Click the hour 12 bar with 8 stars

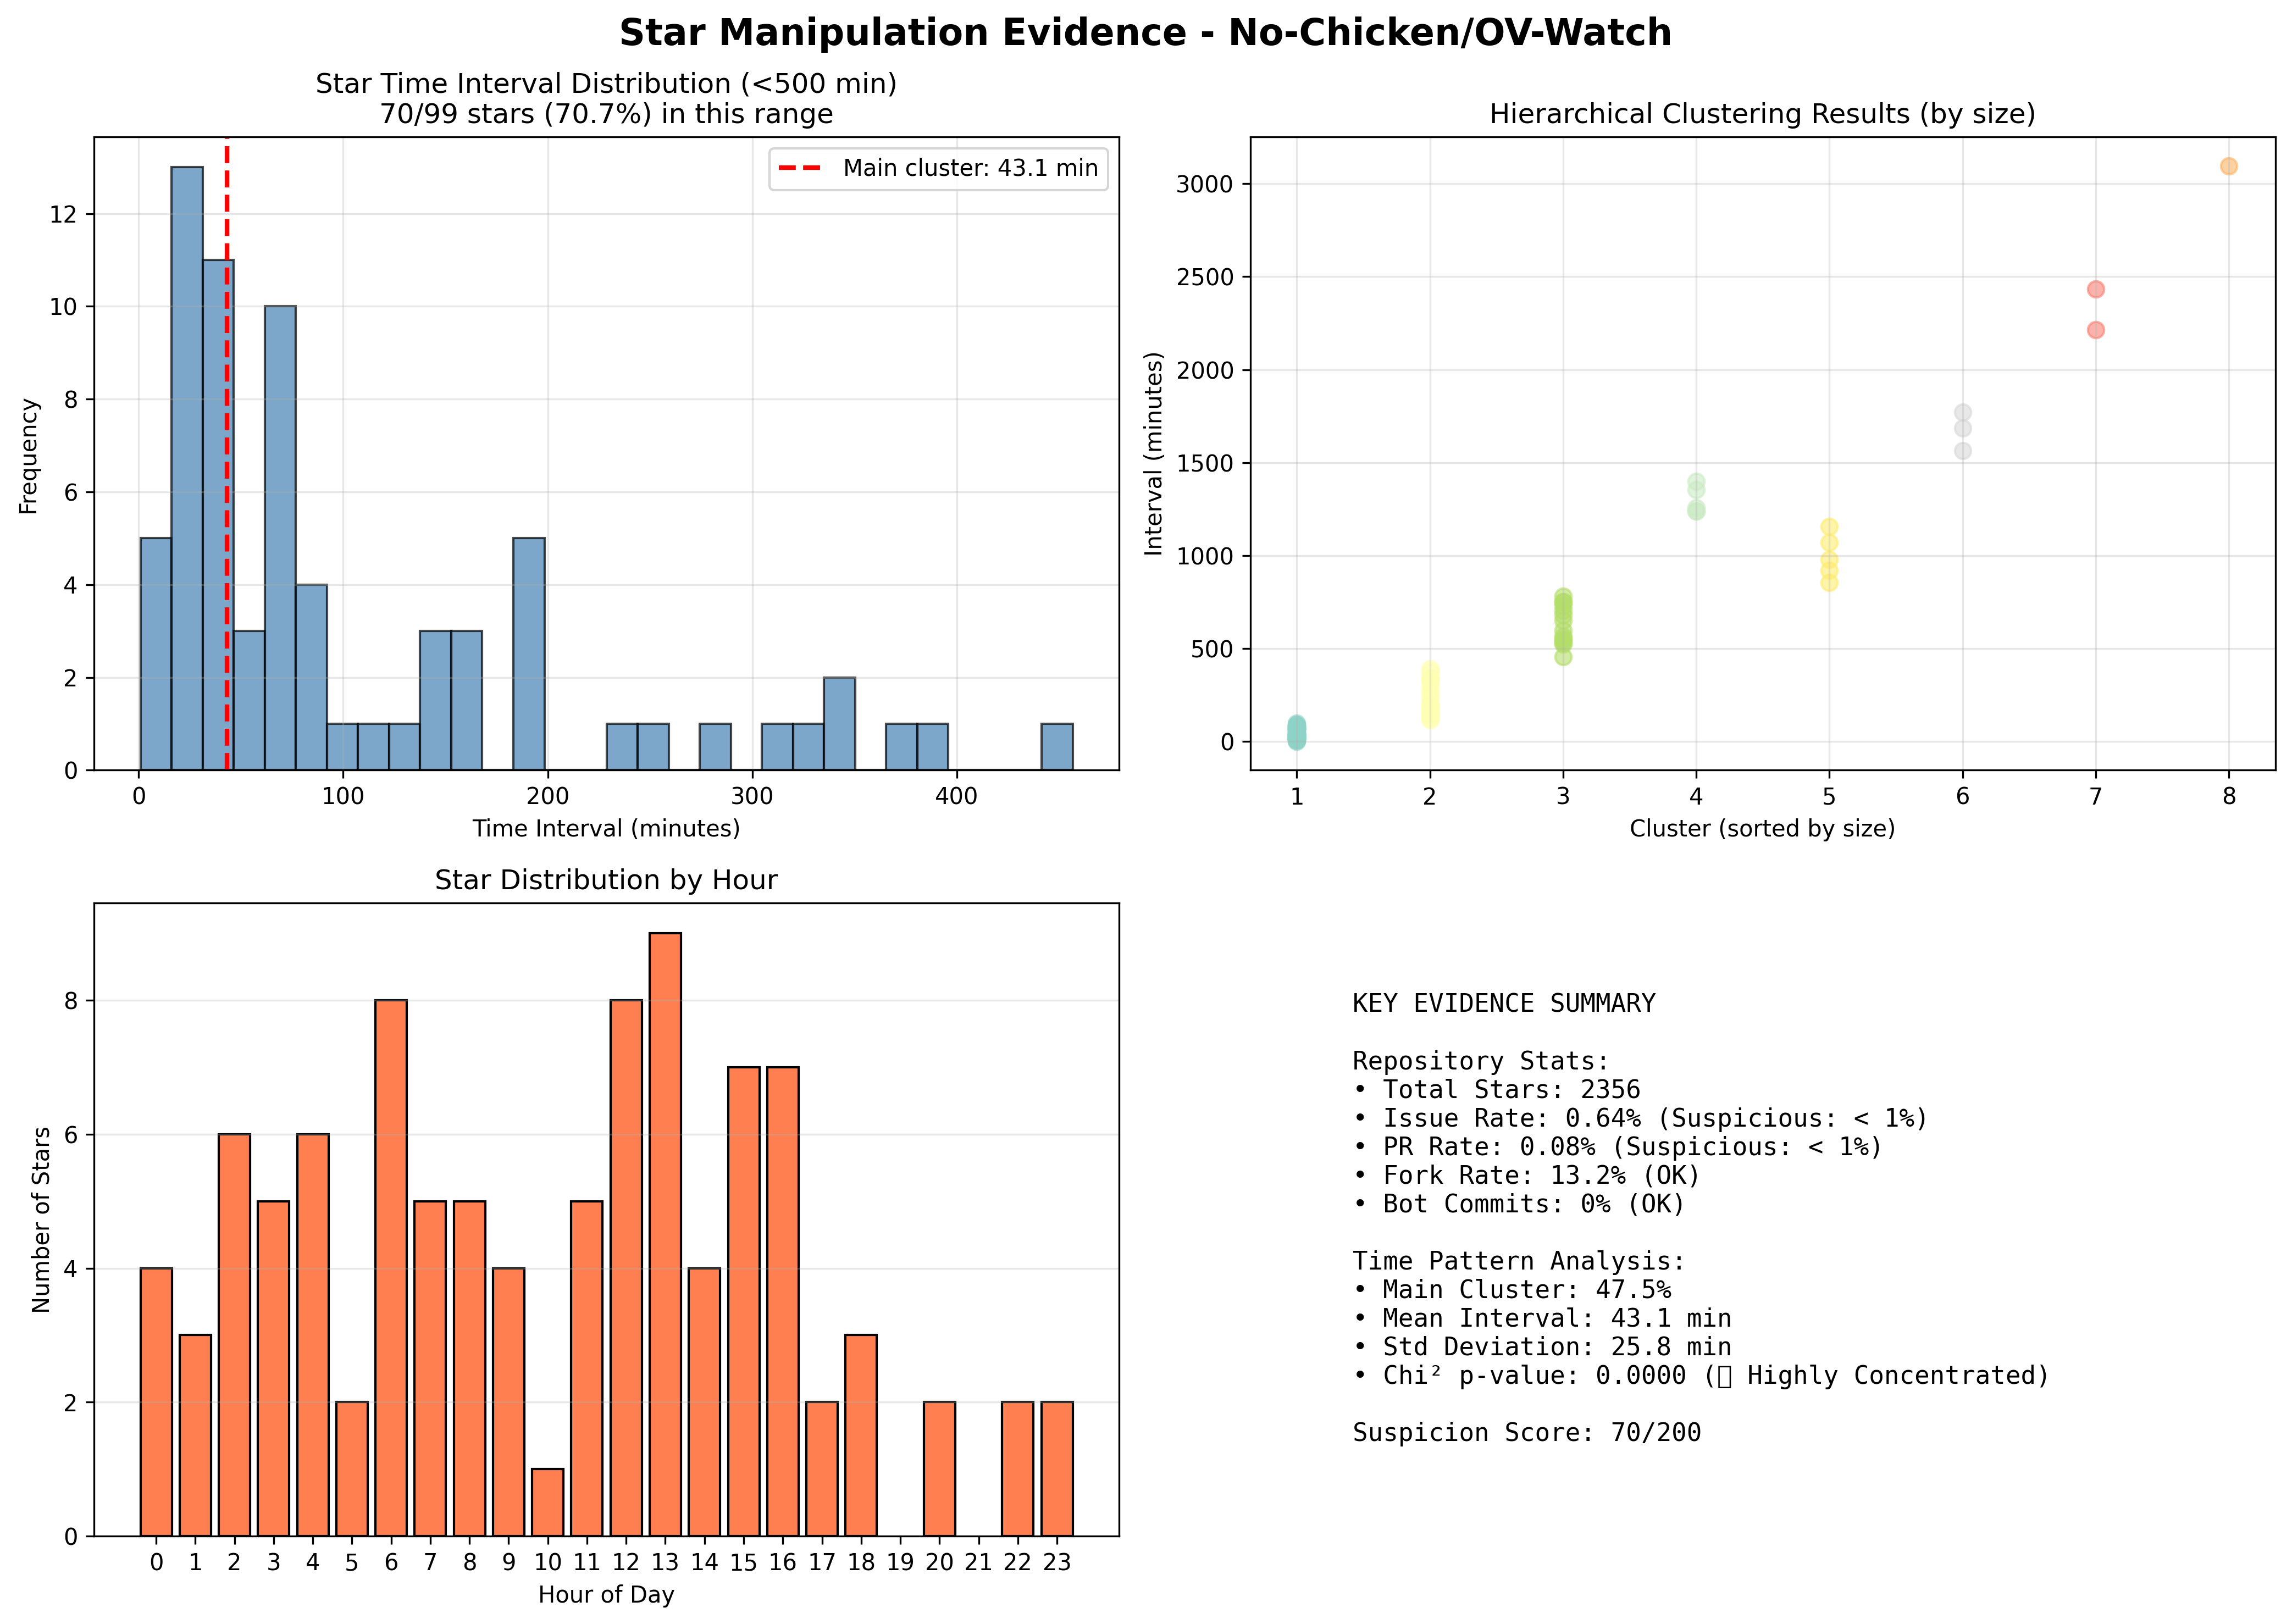[x=626, y=1268]
